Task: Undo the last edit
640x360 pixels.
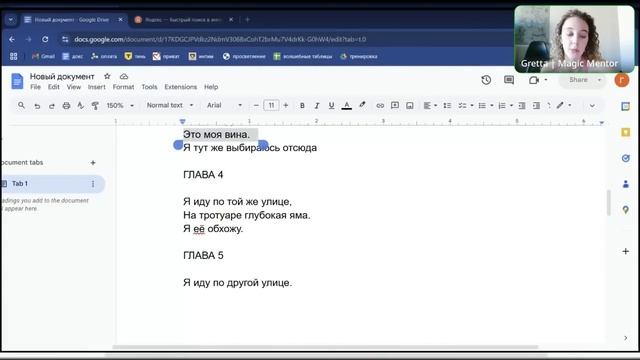Action: tap(37, 106)
